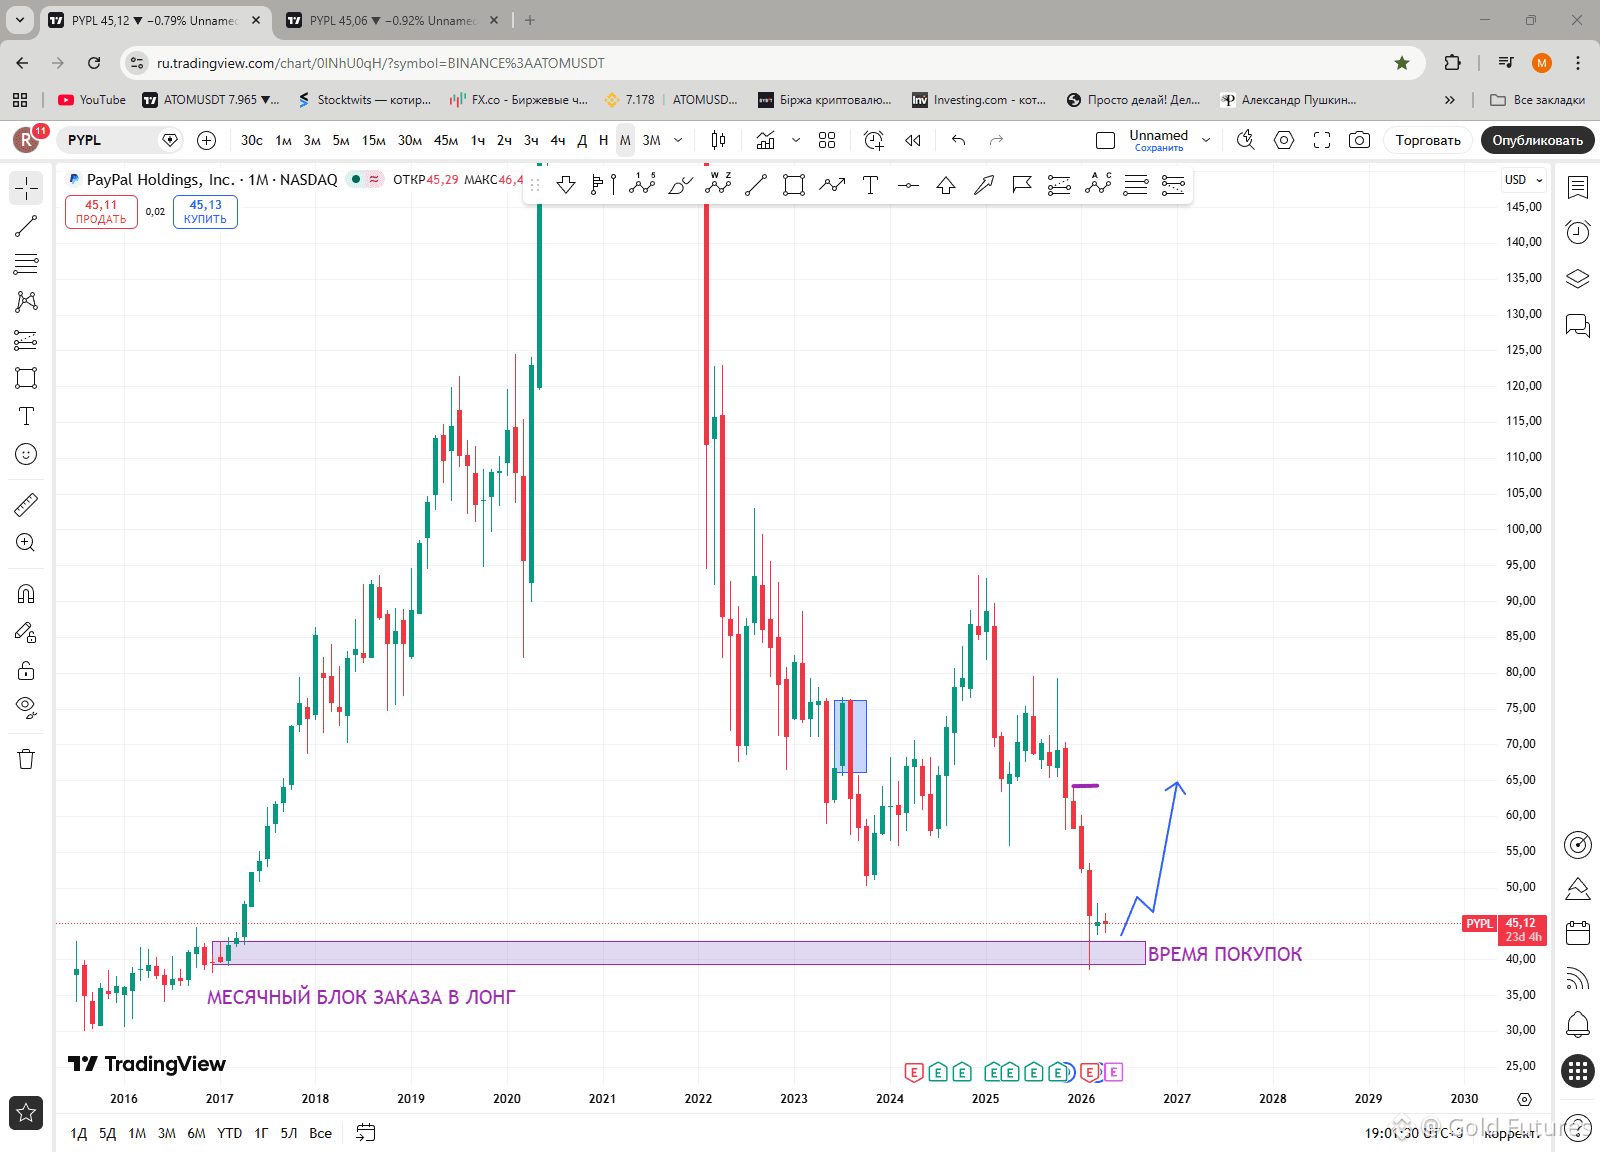
Task: Choose the rectangle tool in floating toolbar
Action: (x=794, y=185)
